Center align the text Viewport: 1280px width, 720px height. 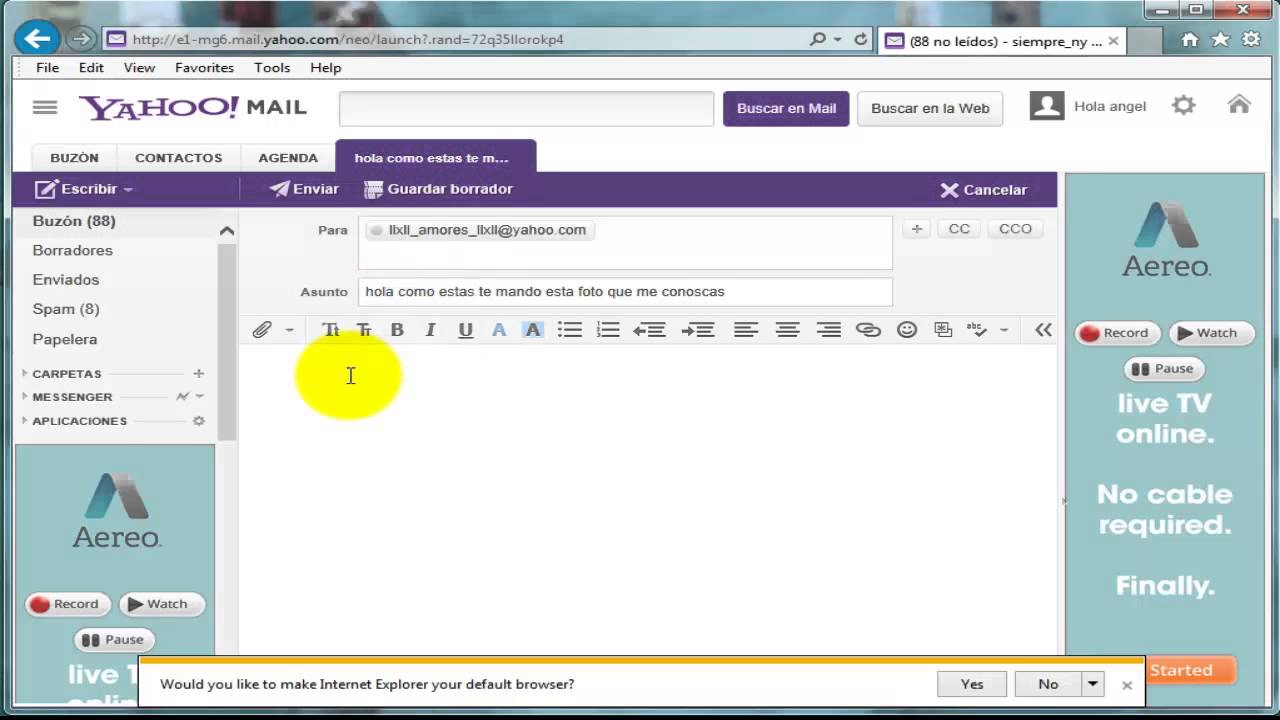(x=788, y=330)
